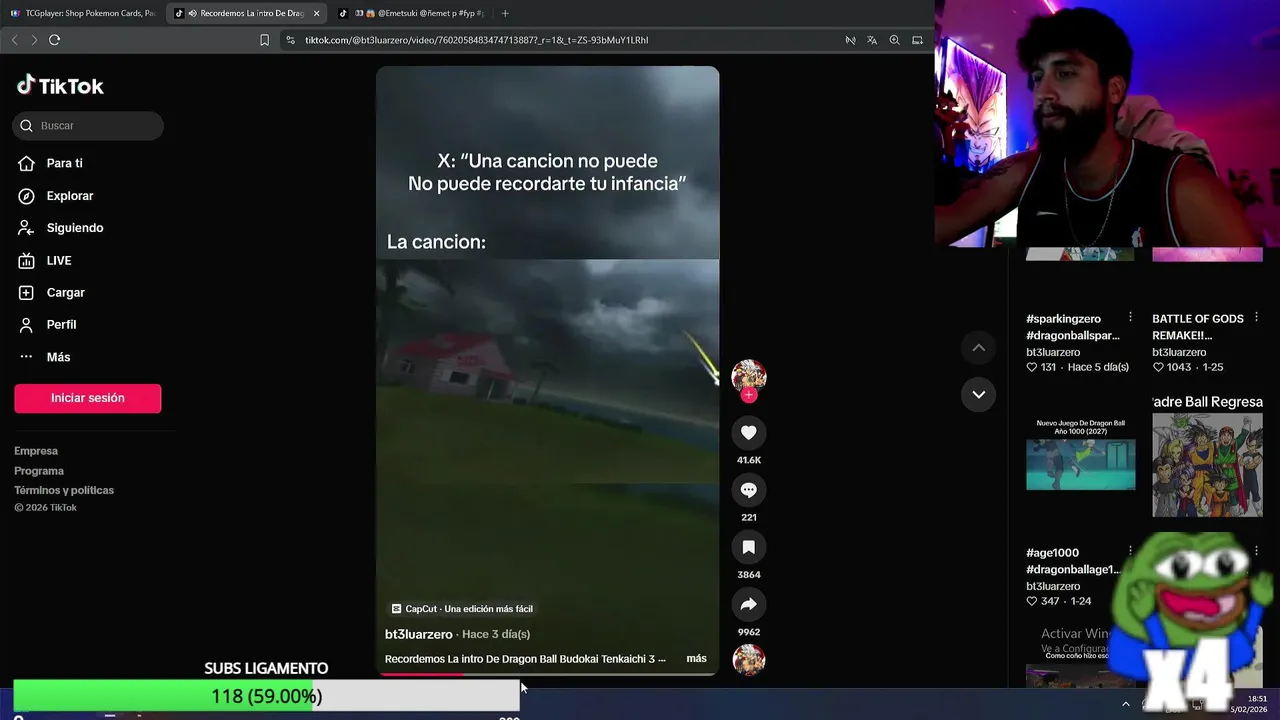This screenshot has height=720, width=1280.
Task: Open options for #age1000 video
Action: tap(1130, 551)
